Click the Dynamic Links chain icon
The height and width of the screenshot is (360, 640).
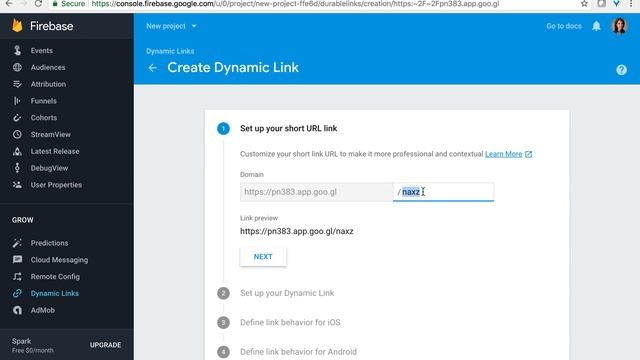click(x=17, y=293)
